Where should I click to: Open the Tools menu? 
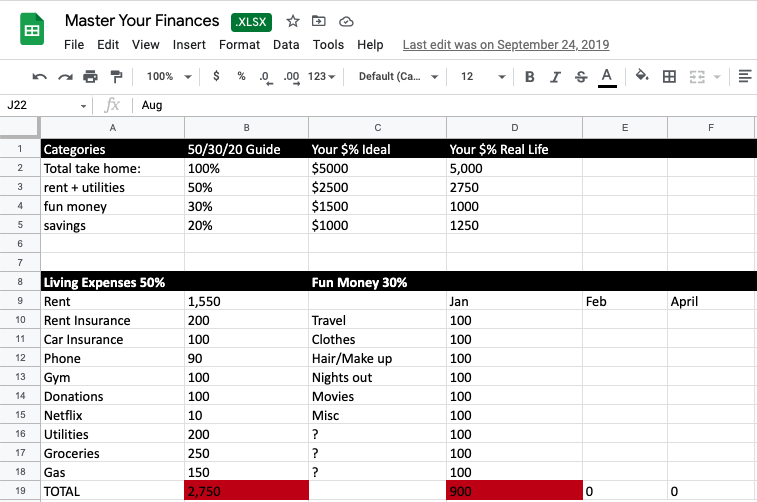tap(328, 45)
